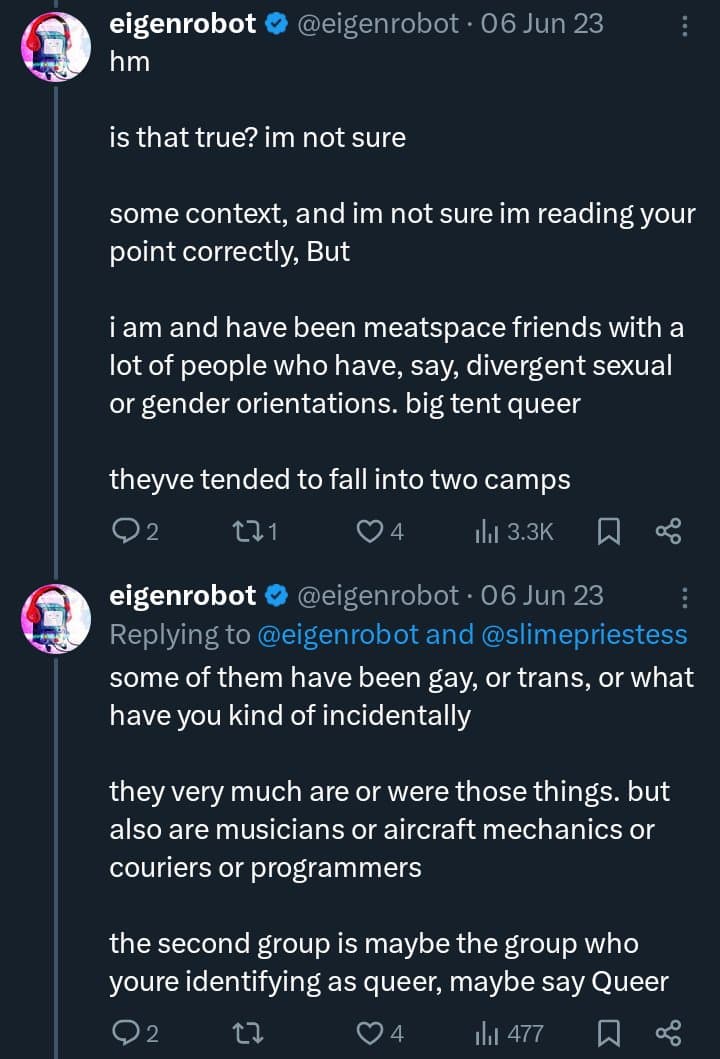This screenshot has height=1059, width=720.
Task: Share the first tweet
Action: (x=668, y=532)
